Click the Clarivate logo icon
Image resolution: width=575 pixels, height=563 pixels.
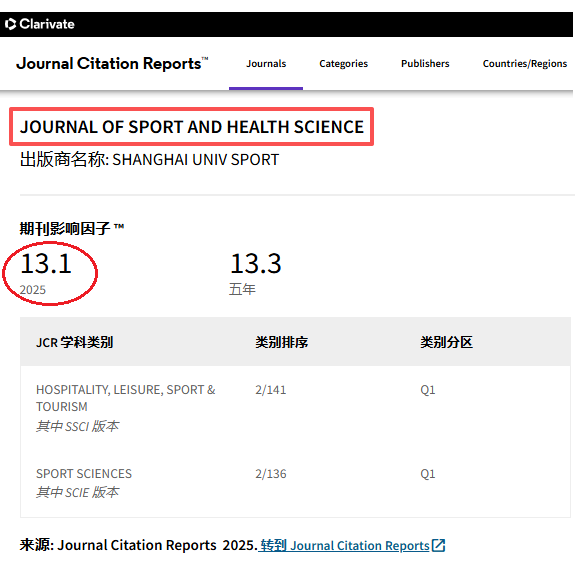10,24
